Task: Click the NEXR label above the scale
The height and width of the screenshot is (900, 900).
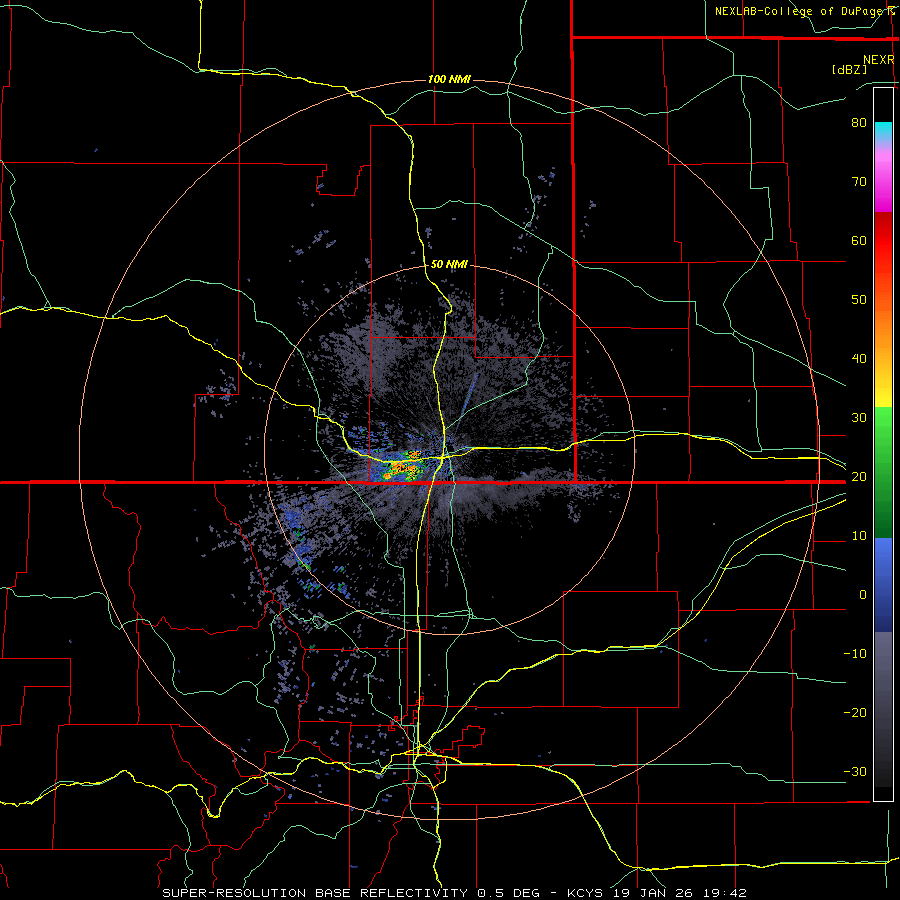Action: [x=878, y=60]
